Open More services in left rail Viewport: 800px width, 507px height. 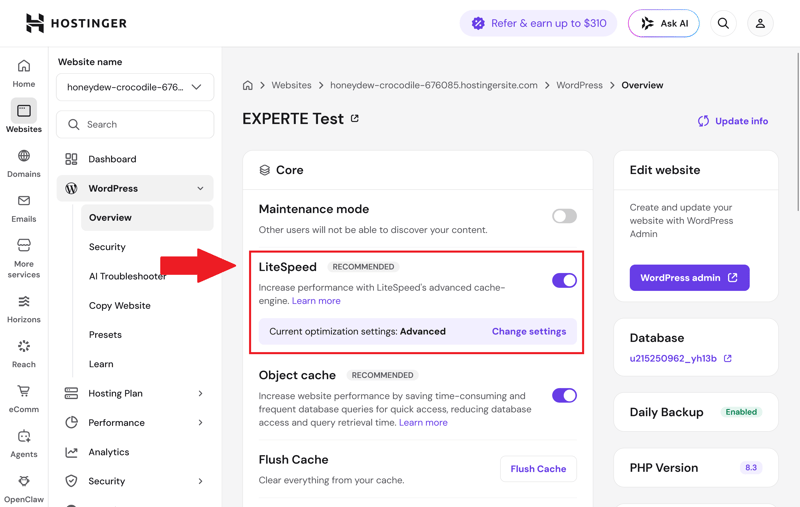(x=24, y=258)
